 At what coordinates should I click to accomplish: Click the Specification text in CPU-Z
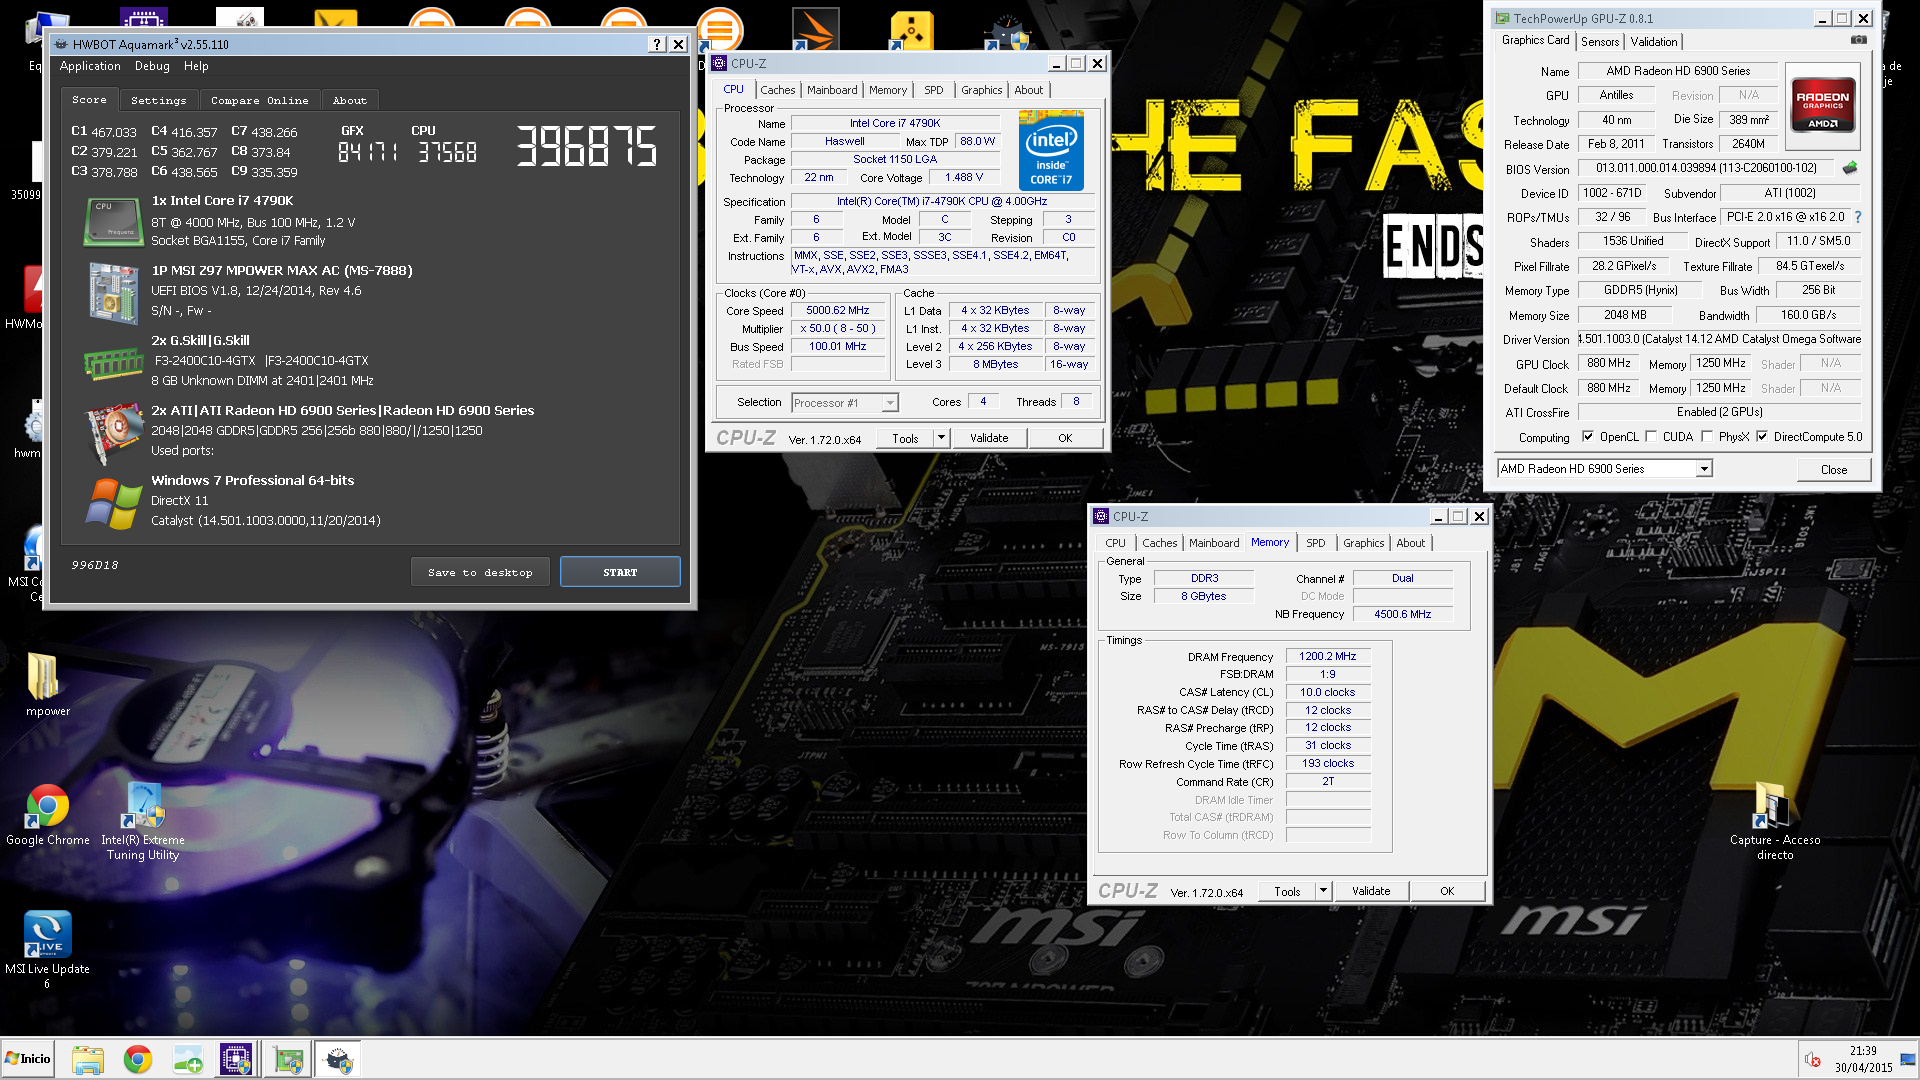coord(942,202)
